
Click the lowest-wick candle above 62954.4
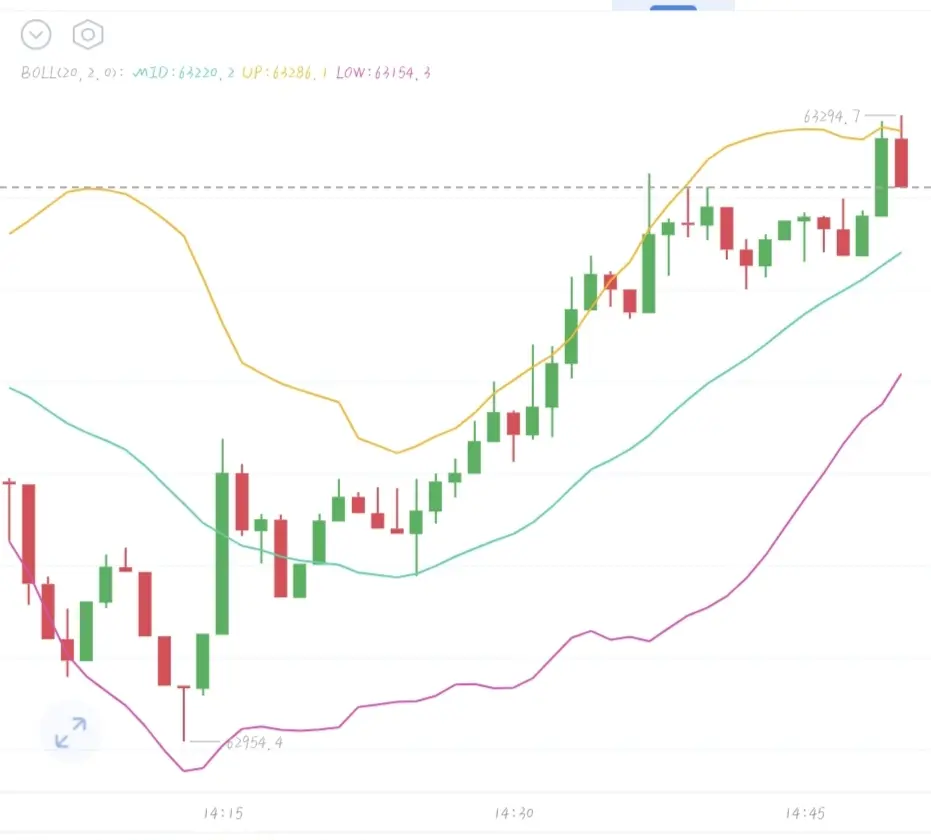click(183, 712)
